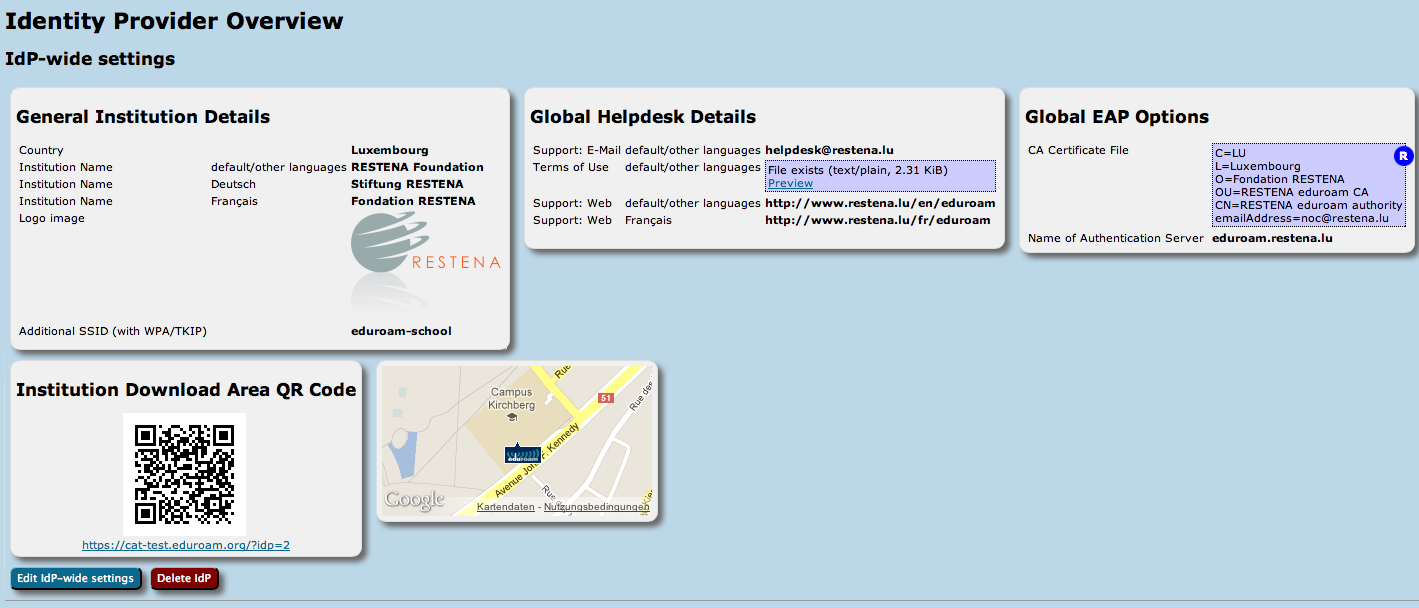Click the route 51 road sign on map
The height and width of the screenshot is (608, 1419).
tap(605, 398)
